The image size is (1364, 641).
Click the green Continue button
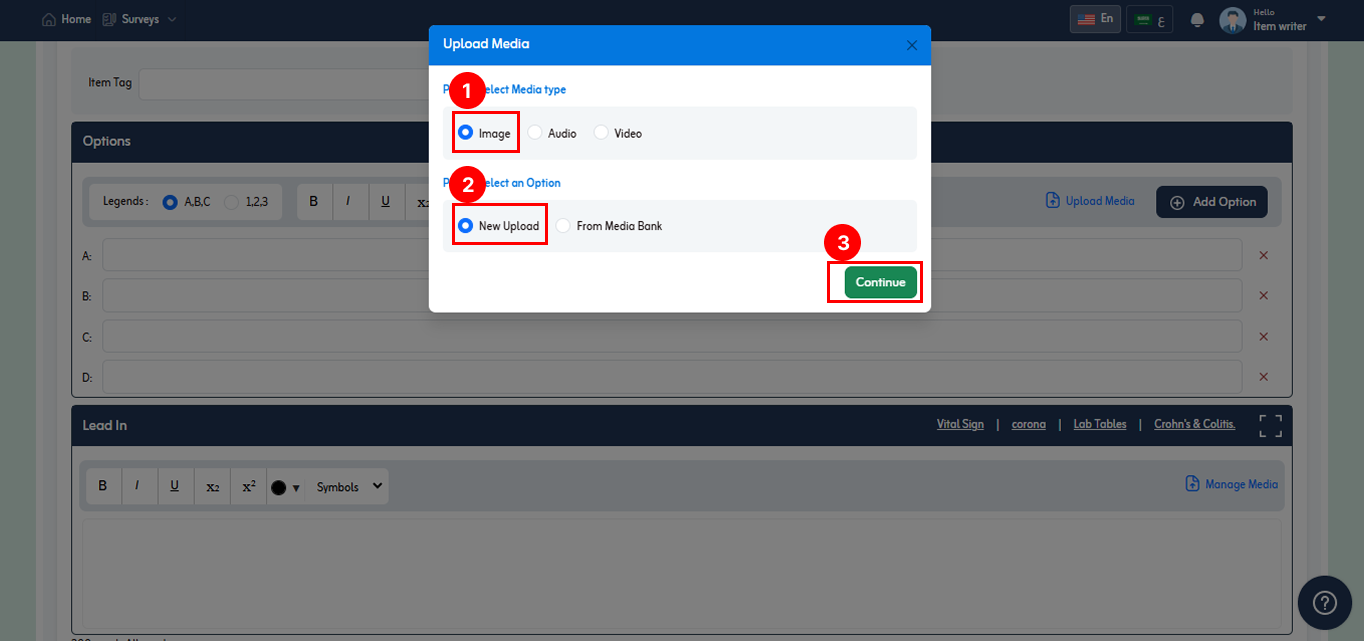[881, 282]
